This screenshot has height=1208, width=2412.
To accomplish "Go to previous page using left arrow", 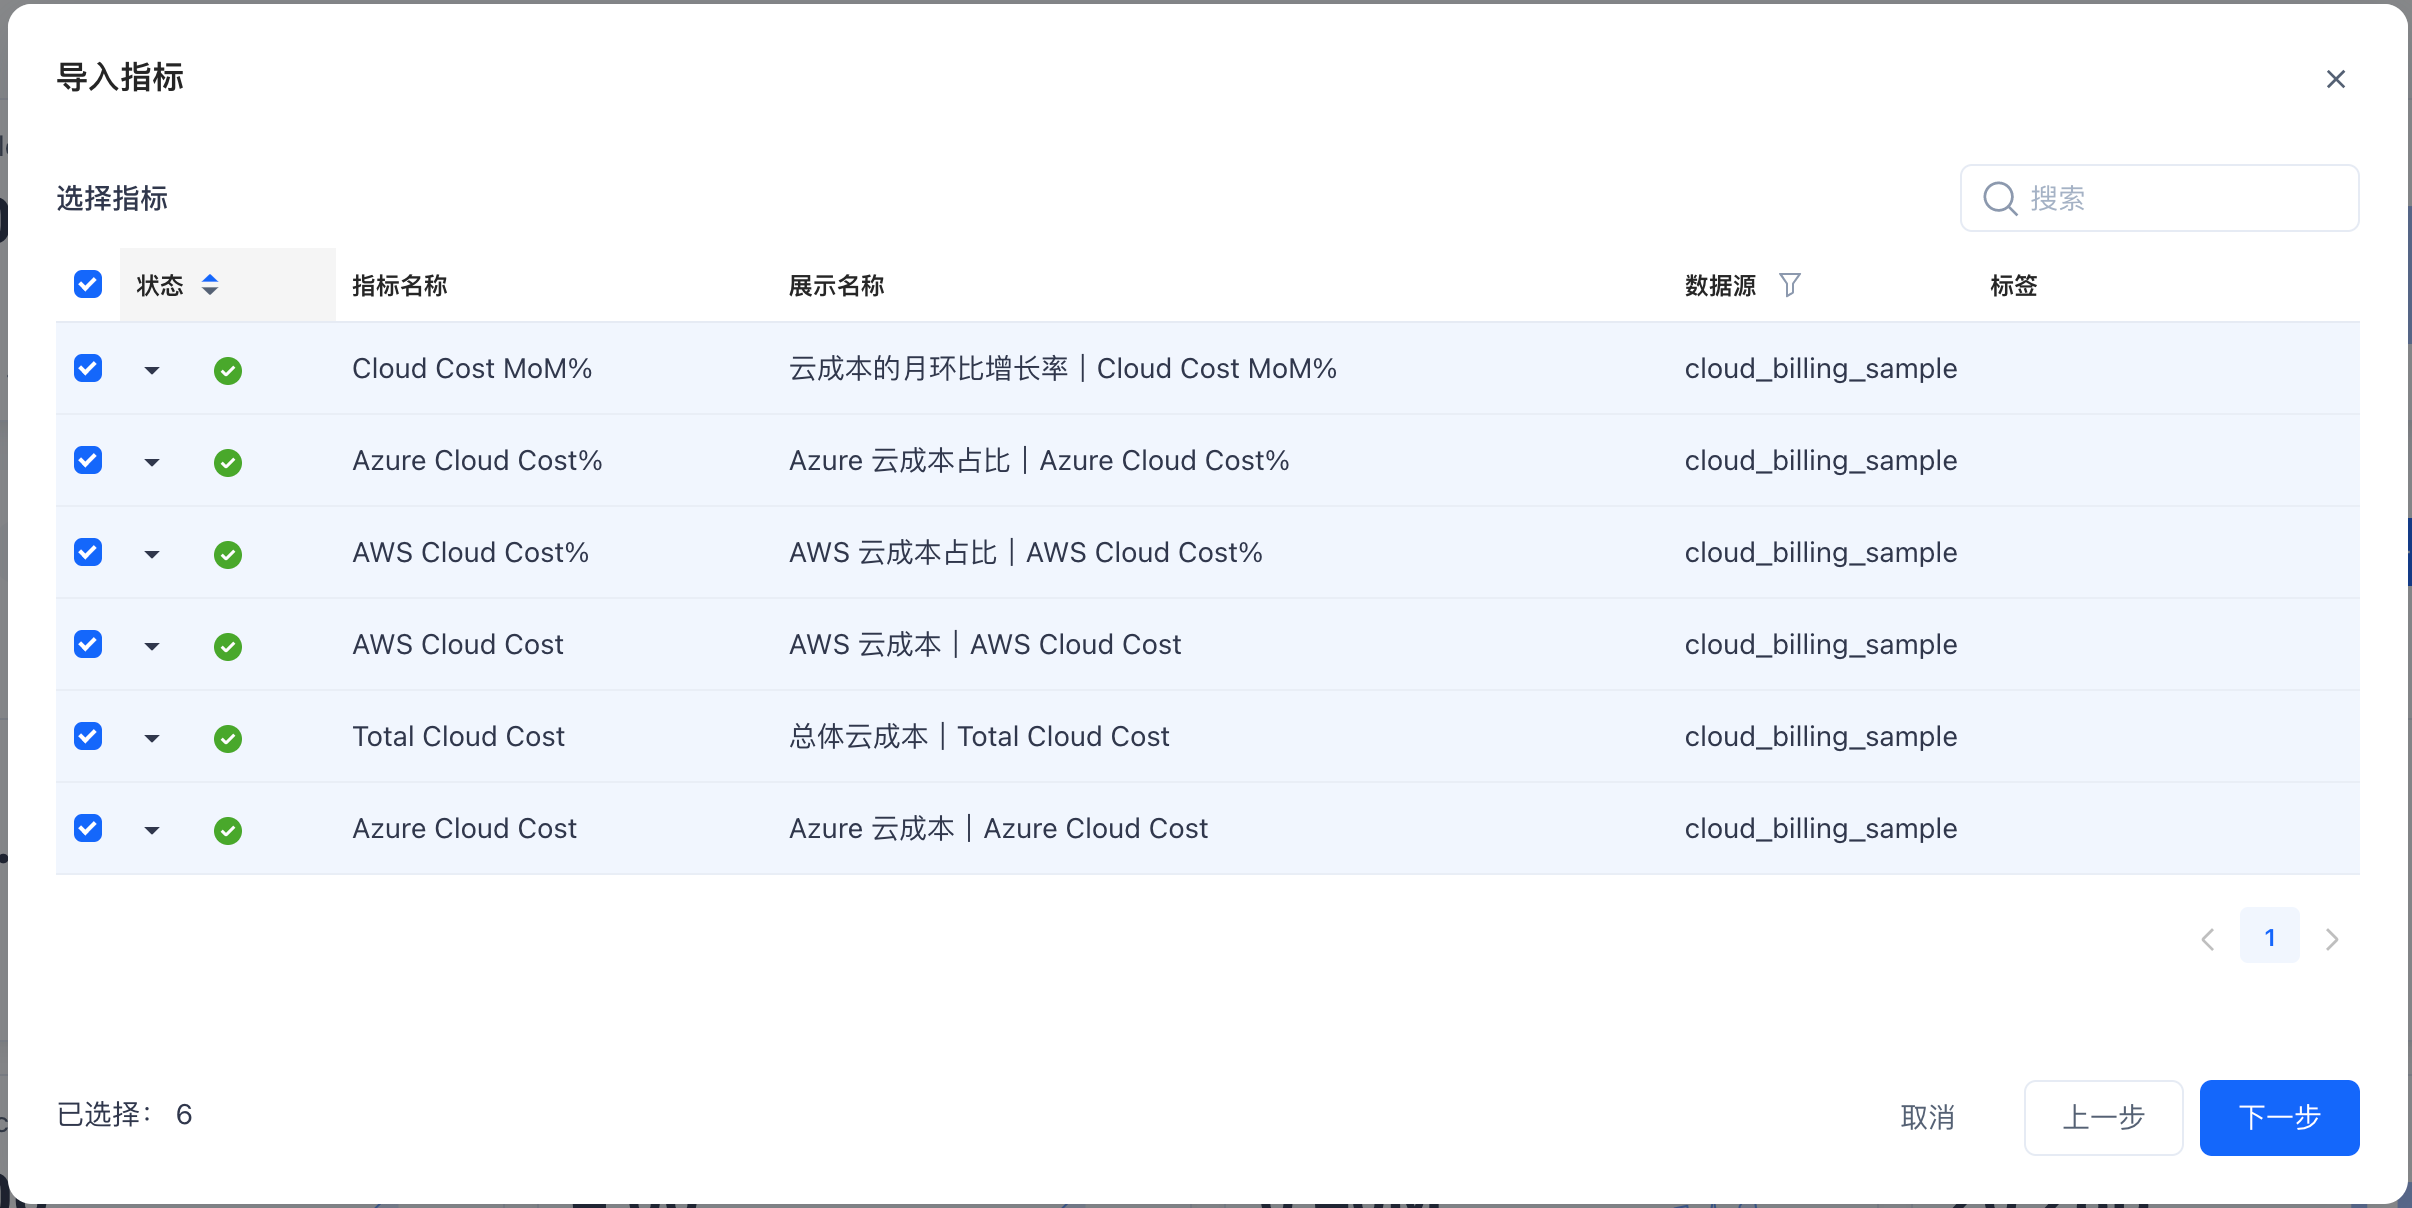I will 2208,939.
